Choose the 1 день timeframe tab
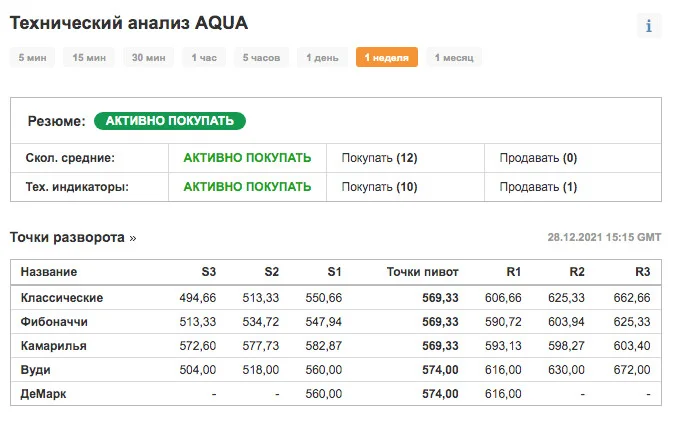673x427 pixels. click(x=322, y=58)
